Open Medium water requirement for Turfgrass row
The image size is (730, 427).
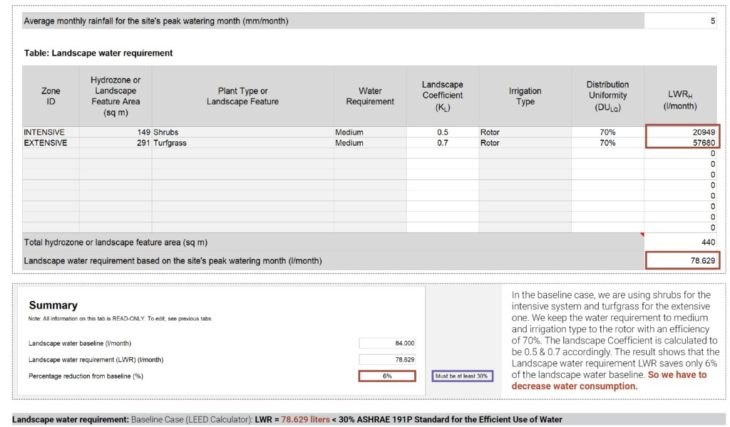click(x=369, y=143)
